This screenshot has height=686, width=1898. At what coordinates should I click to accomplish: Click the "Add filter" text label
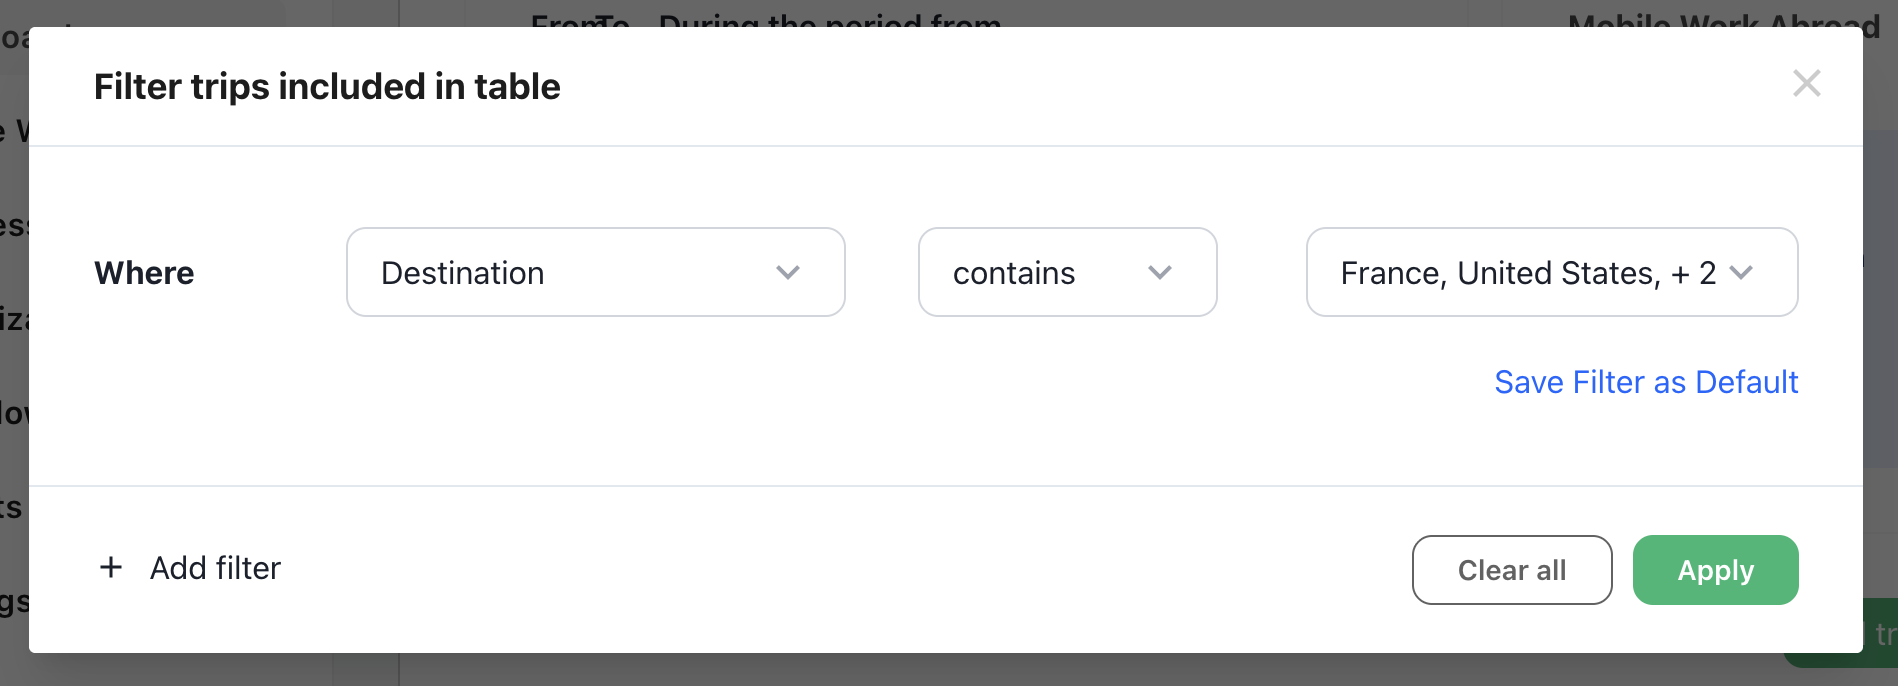click(x=215, y=568)
